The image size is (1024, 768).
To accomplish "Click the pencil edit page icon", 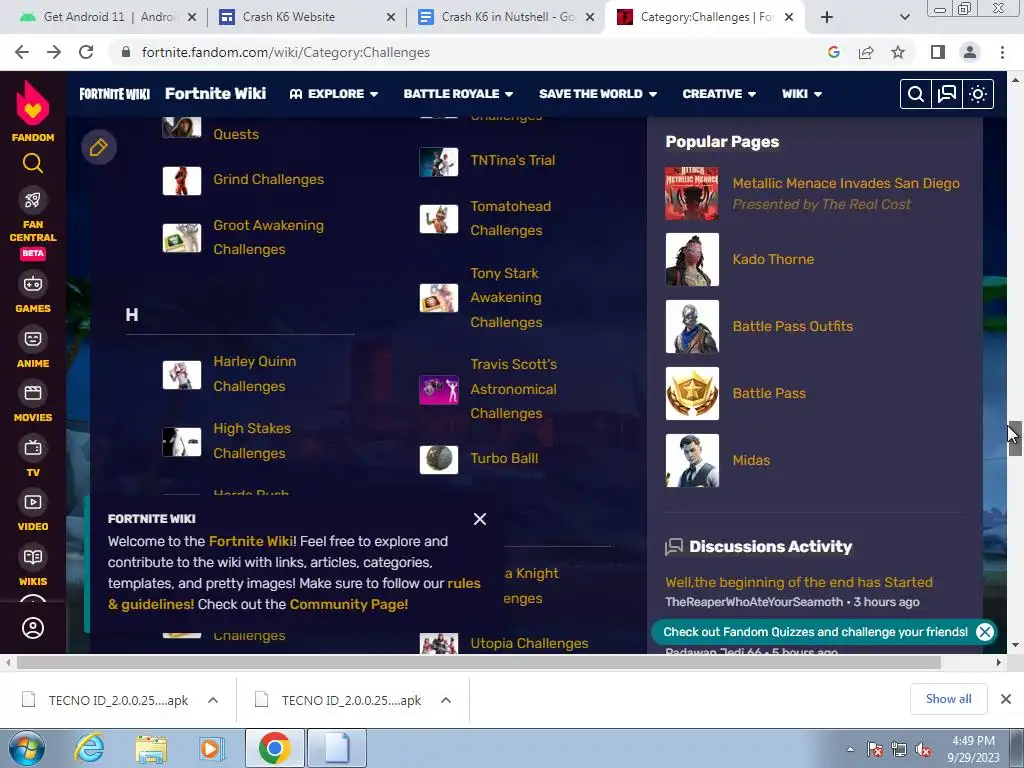I will [99, 147].
